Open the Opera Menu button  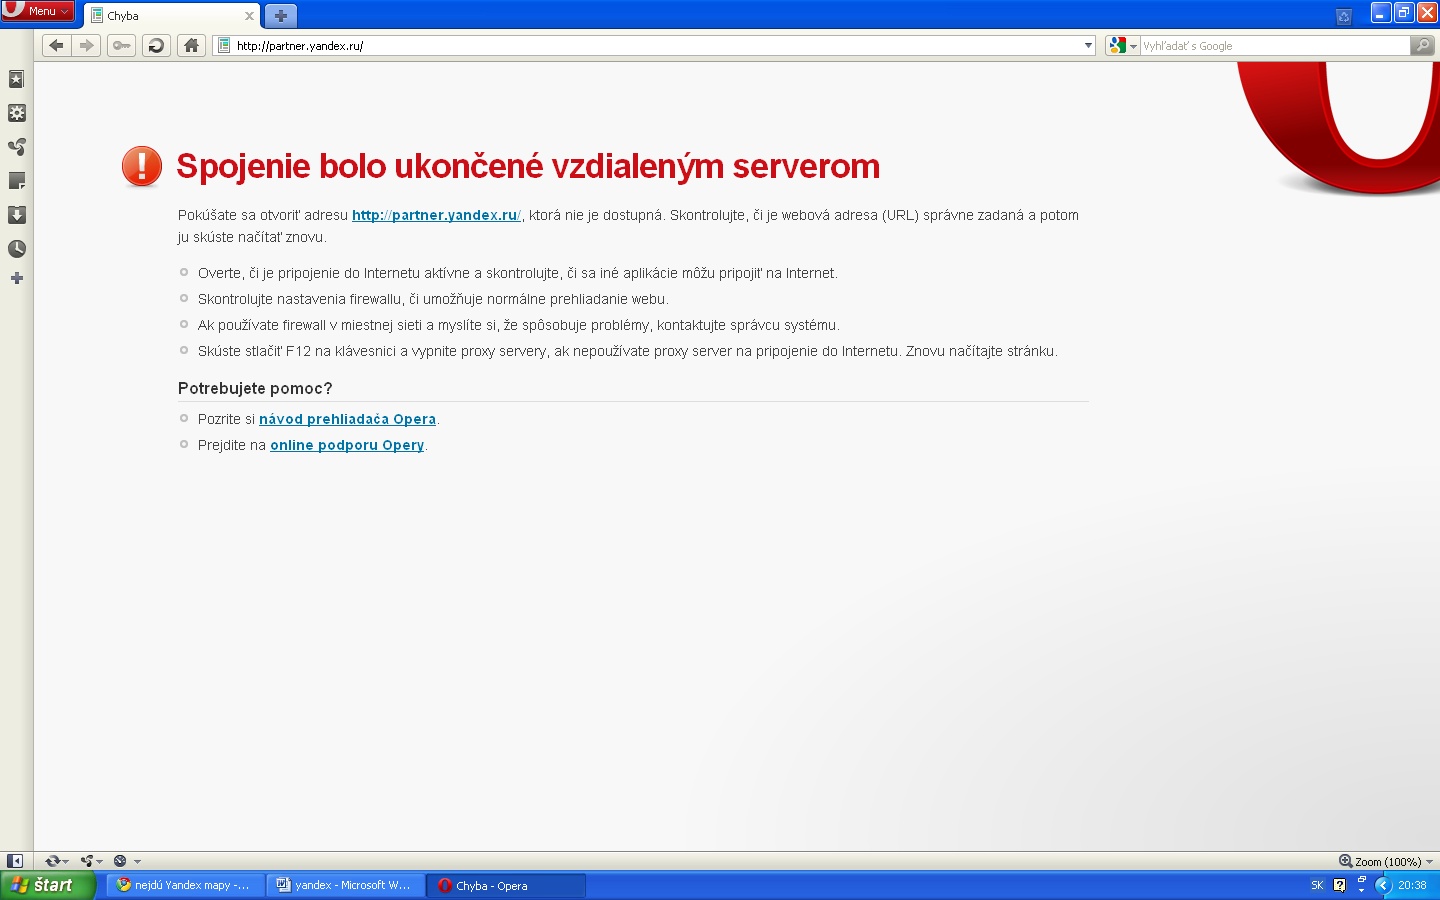pos(38,11)
